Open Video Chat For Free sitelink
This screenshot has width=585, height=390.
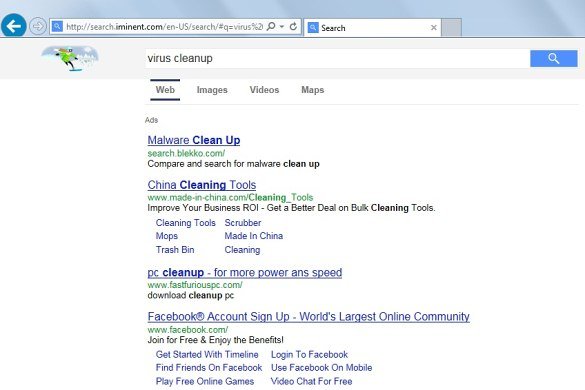(x=312, y=381)
